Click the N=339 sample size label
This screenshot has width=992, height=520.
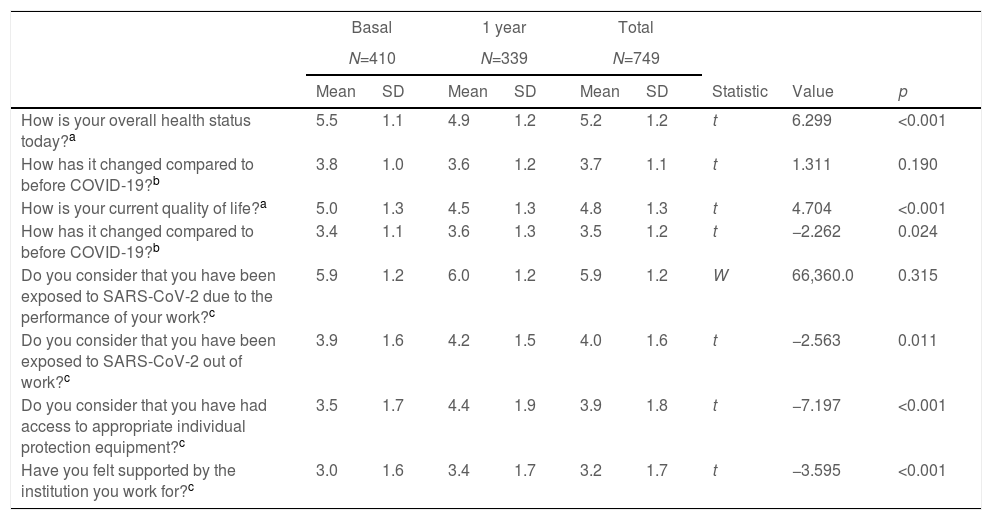tap(503, 59)
